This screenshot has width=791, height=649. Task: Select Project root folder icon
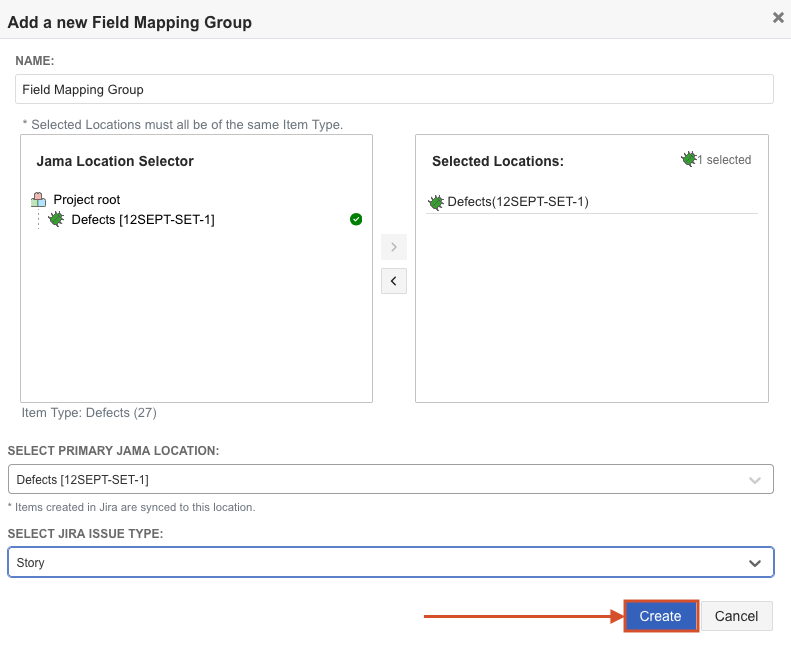[38, 200]
